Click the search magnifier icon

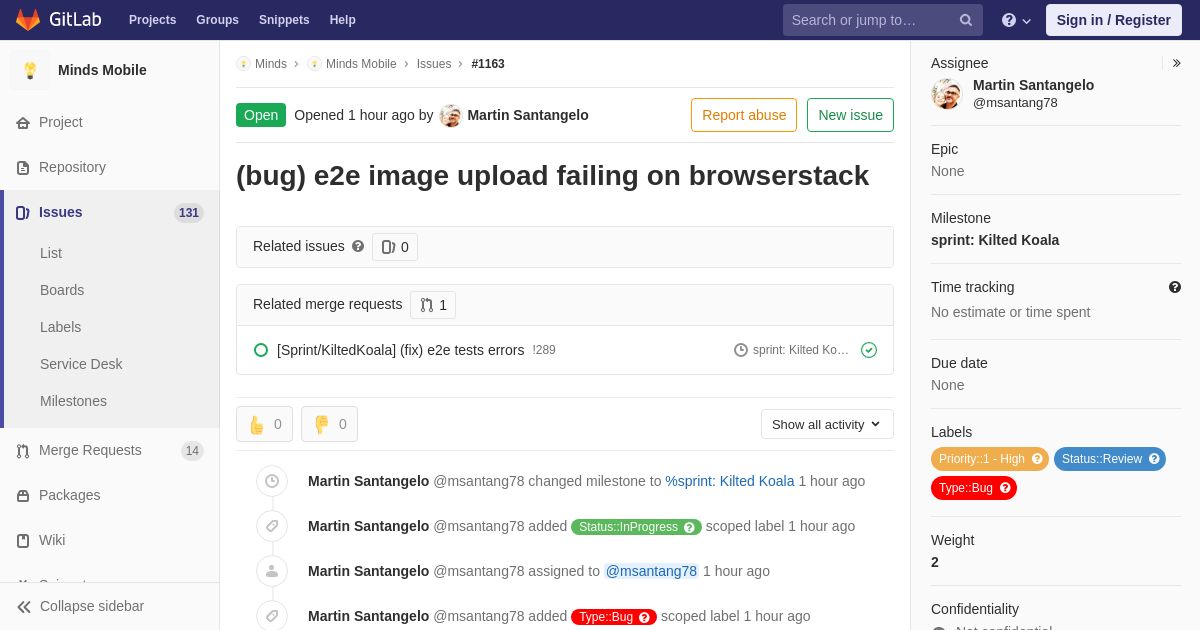pyautogui.click(x=966, y=20)
